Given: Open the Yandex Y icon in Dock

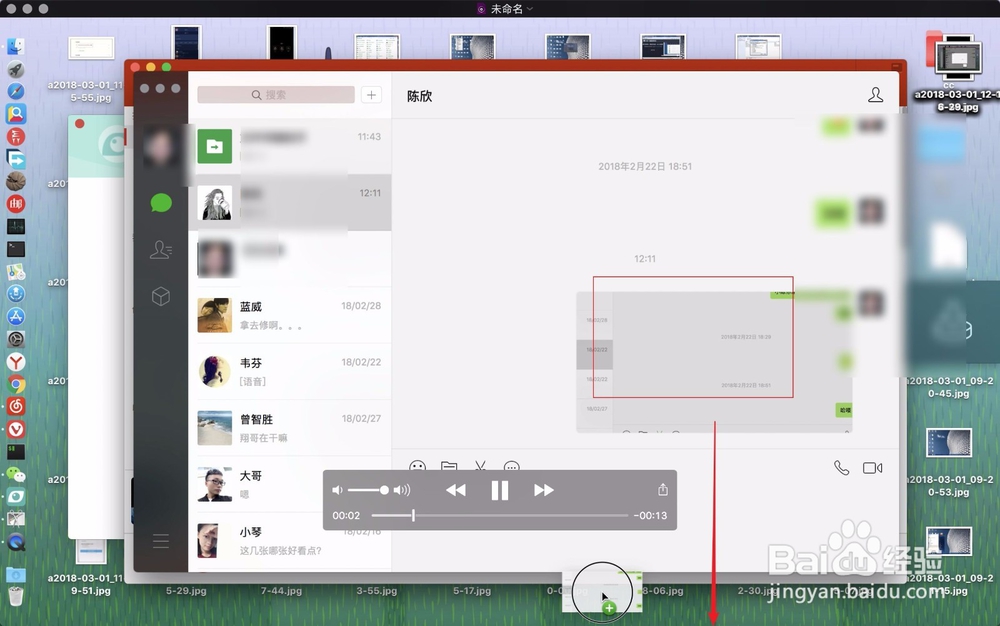Looking at the screenshot, I should coord(16,361).
